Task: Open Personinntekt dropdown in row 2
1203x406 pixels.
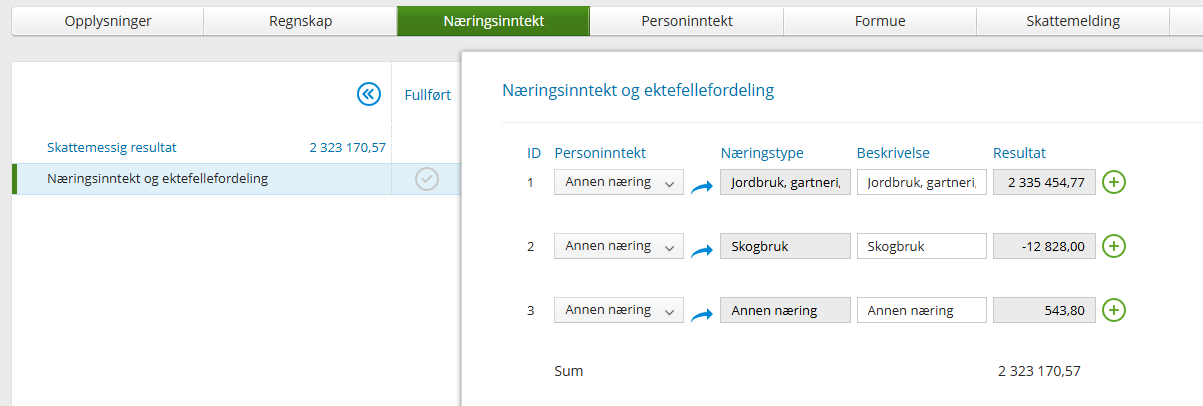Action: pos(619,246)
